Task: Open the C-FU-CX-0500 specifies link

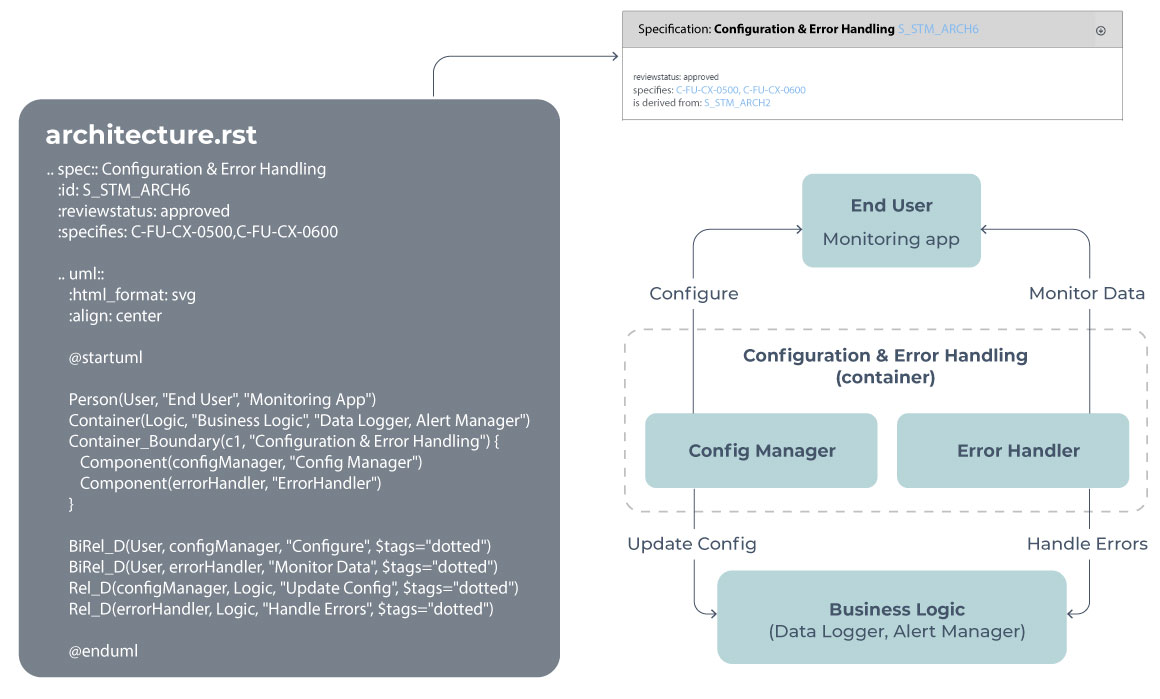Action: (x=707, y=90)
